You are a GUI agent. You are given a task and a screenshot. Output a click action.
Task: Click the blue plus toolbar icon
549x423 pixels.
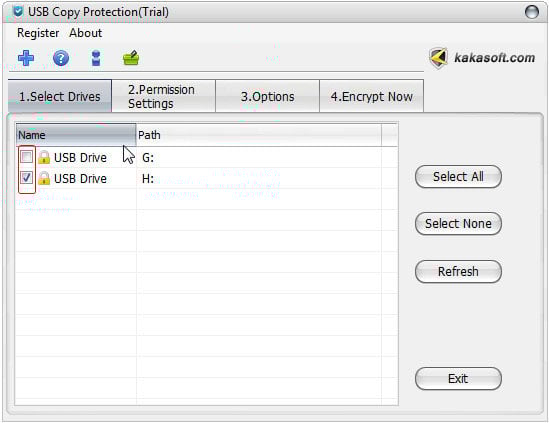point(26,58)
